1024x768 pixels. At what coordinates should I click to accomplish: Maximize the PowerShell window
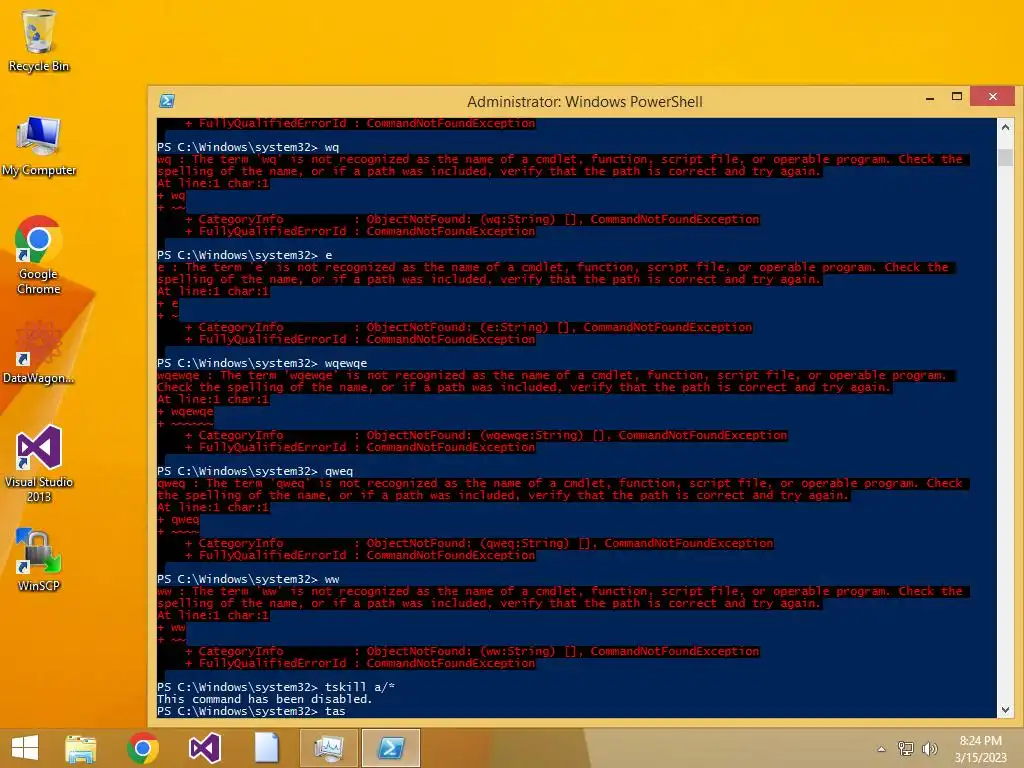[x=957, y=97]
